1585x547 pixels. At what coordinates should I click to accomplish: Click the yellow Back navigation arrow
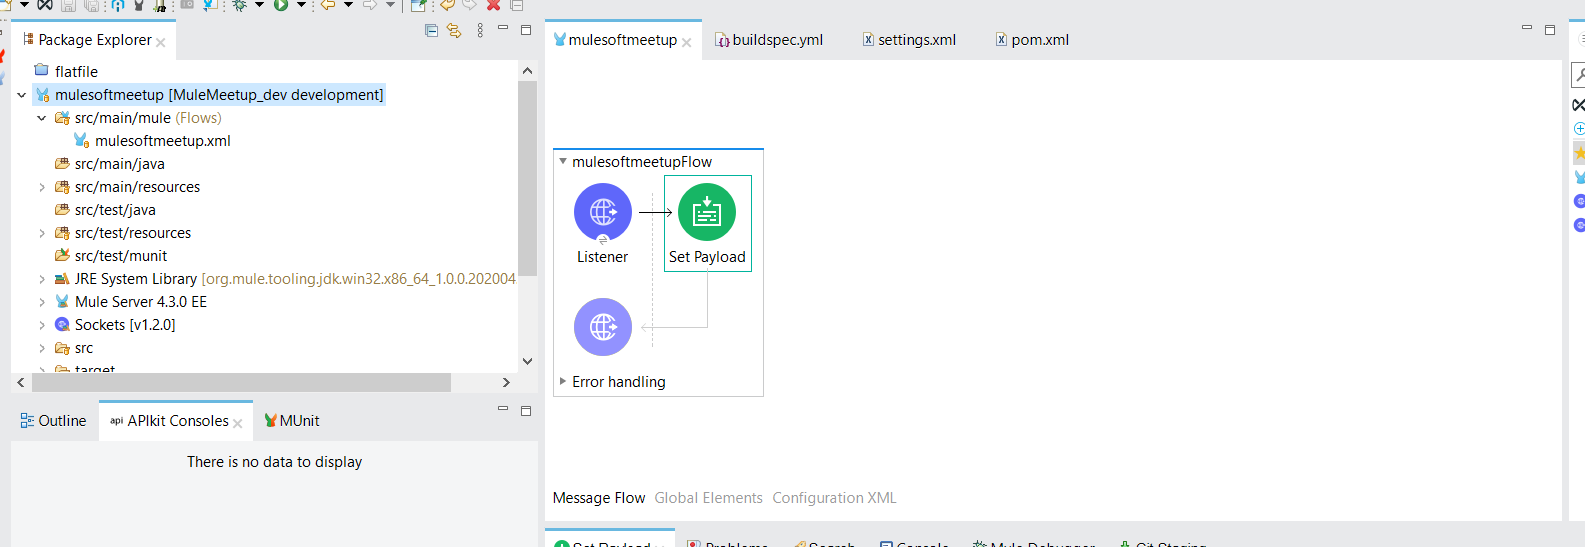pyautogui.click(x=327, y=5)
